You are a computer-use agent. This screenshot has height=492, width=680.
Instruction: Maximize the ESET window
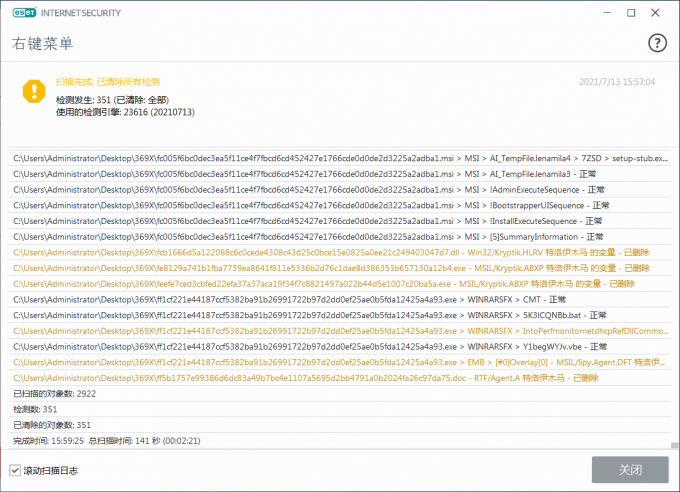(631, 13)
